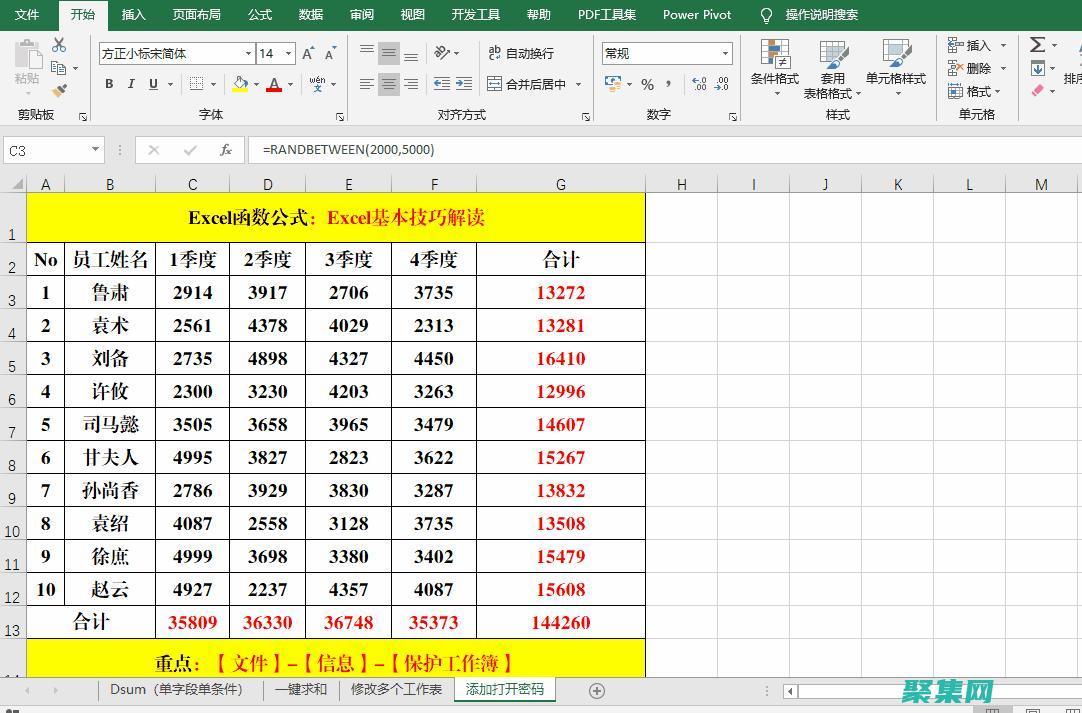Expand the number format dropdown (常规)
Image resolution: width=1082 pixels, height=713 pixels.
click(724, 53)
